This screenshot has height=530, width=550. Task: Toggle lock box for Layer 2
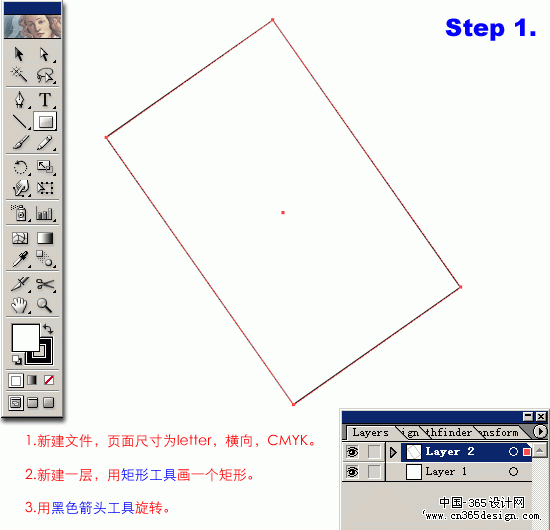(374, 452)
